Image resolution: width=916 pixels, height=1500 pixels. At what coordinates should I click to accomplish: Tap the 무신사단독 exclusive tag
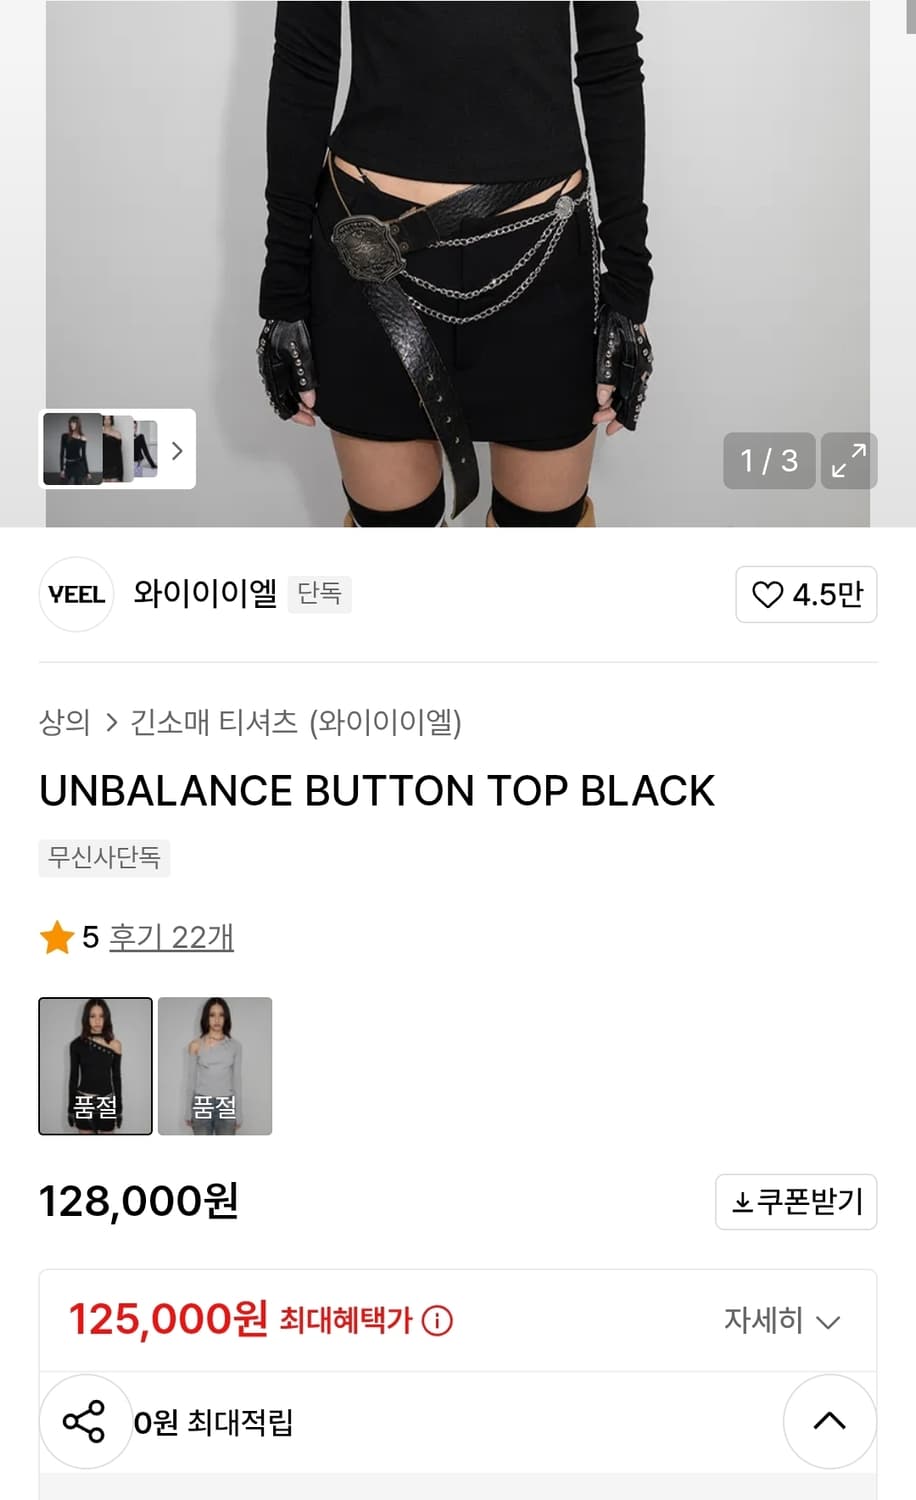coord(105,858)
